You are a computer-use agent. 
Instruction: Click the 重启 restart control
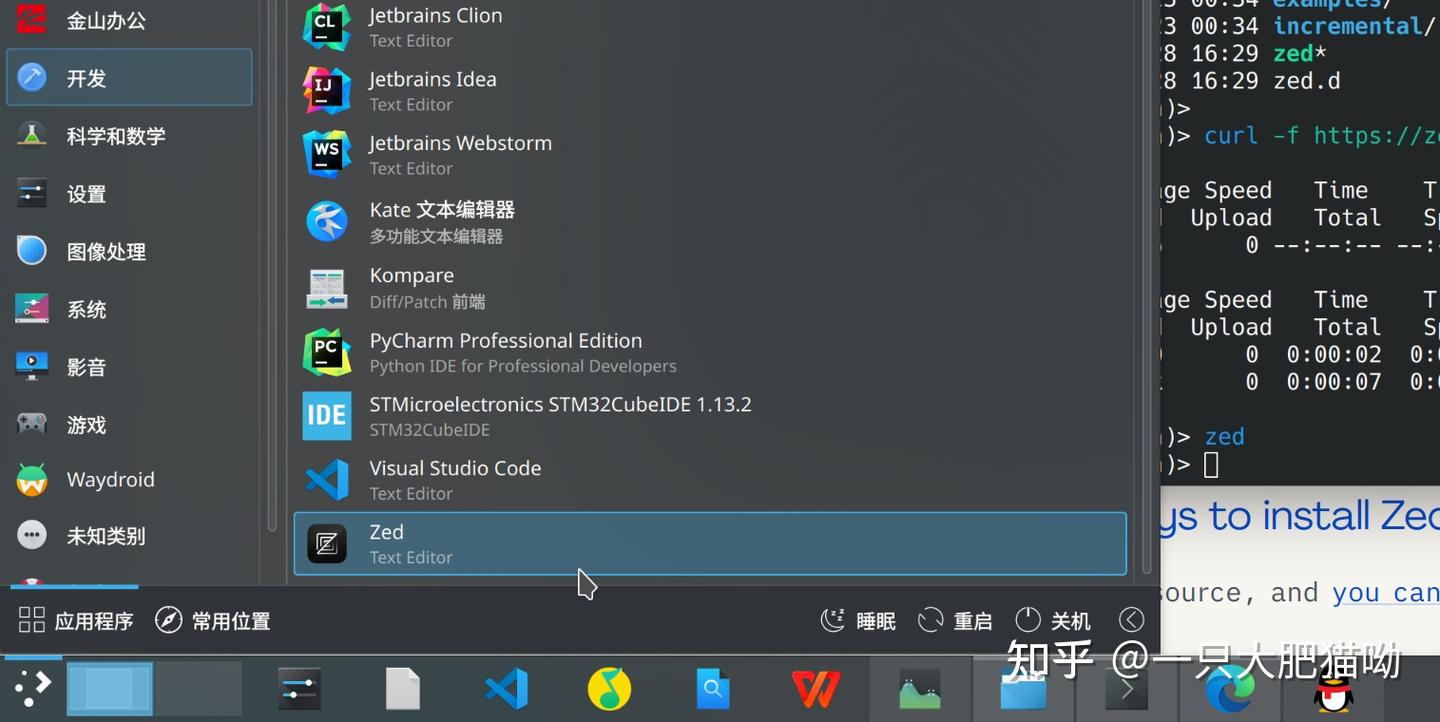(x=955, y=620)
